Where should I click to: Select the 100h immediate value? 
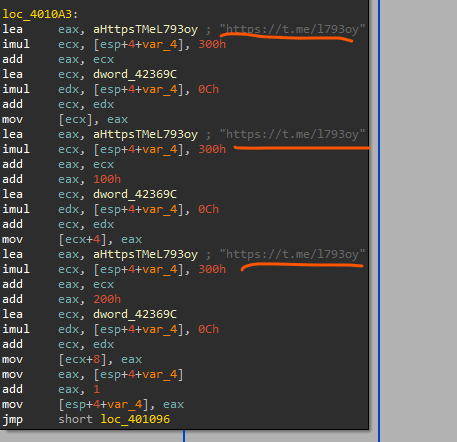[107, 179]
